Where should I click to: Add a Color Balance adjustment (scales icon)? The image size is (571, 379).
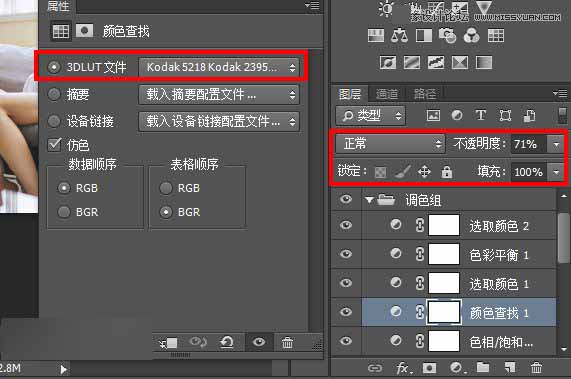[399, 36]
